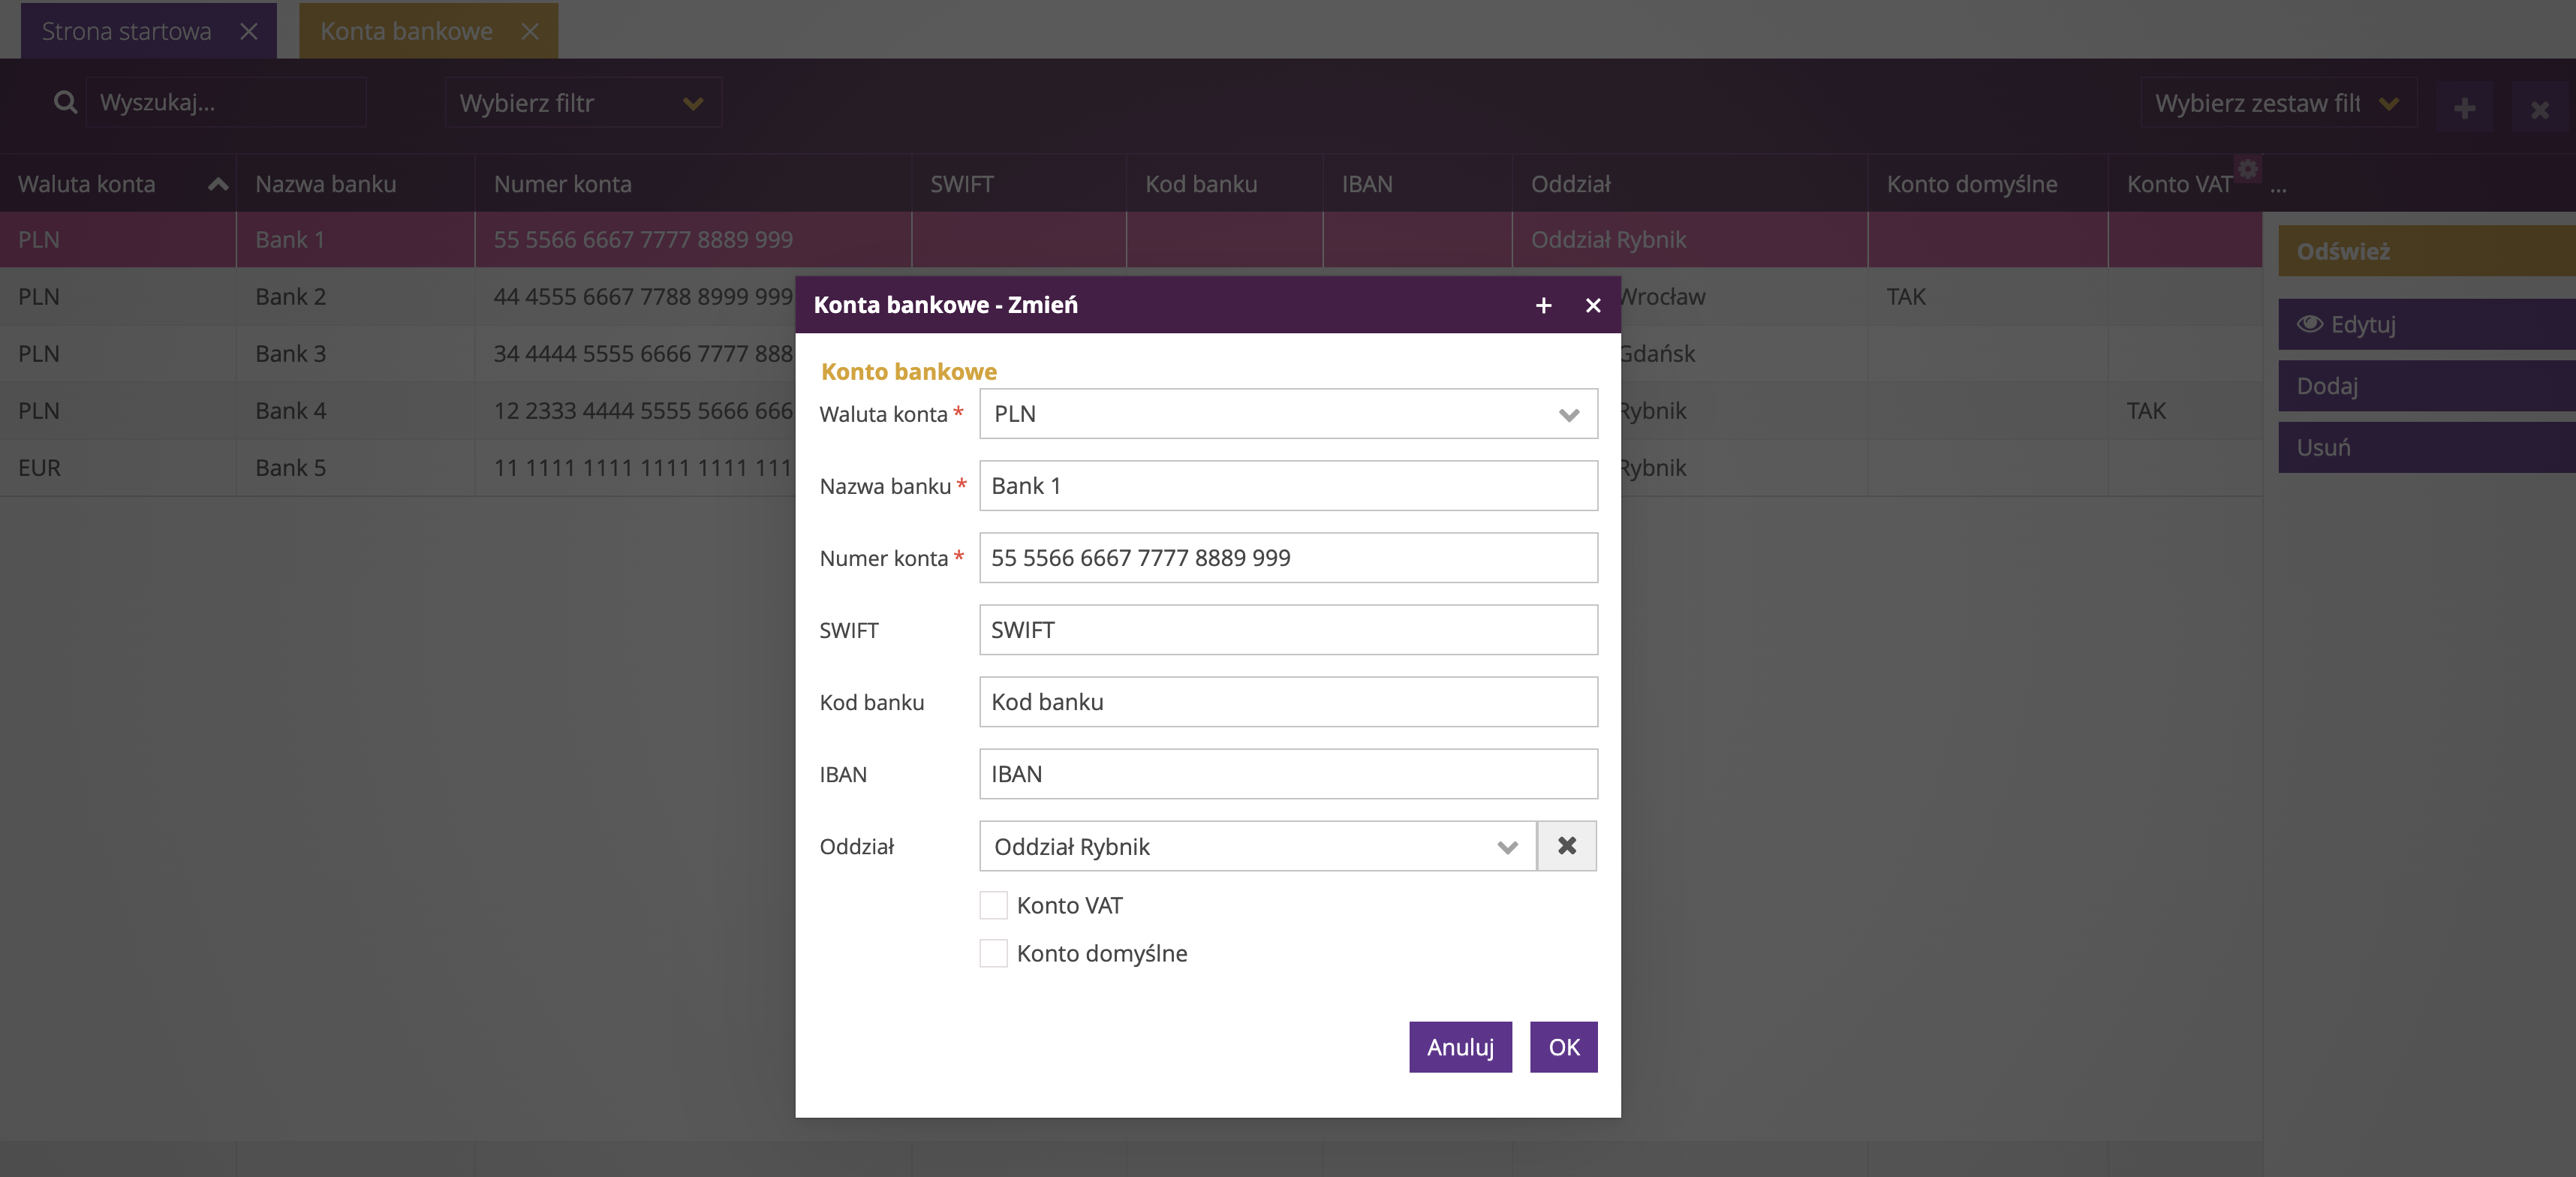2576x1177 pixels.
Task: Click the plus icon next to filter set
Action: pos(2464,108)
